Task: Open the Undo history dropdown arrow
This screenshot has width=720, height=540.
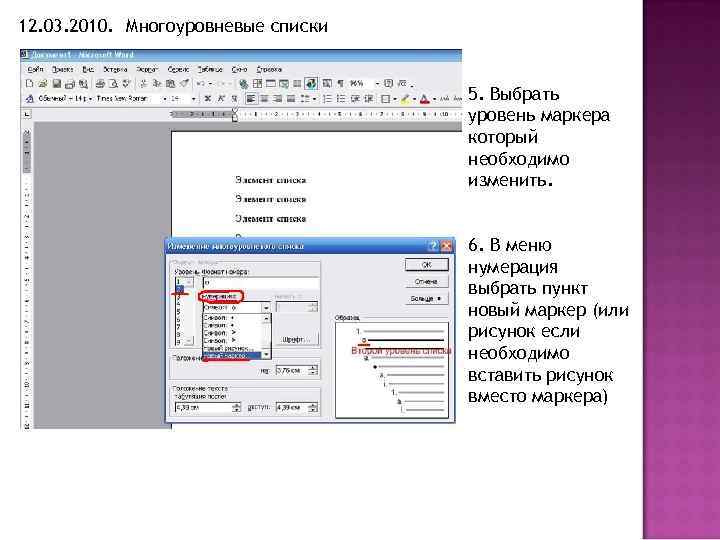Action: click(210, 84)
